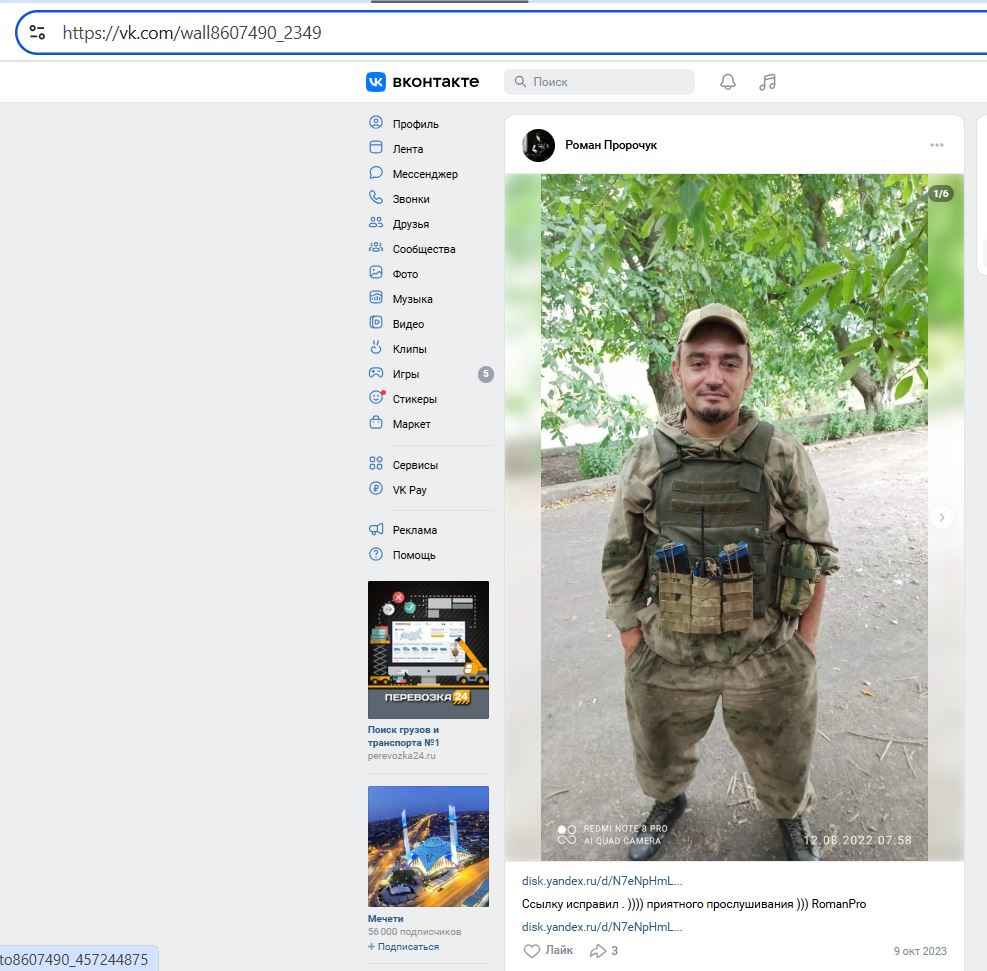Click the VK logo icon

pyautogui.click(x=376, y=82)
